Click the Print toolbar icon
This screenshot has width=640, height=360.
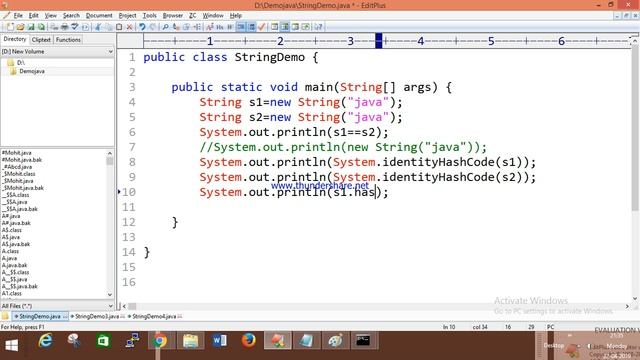pyautogui.click(x=65, y=27)
